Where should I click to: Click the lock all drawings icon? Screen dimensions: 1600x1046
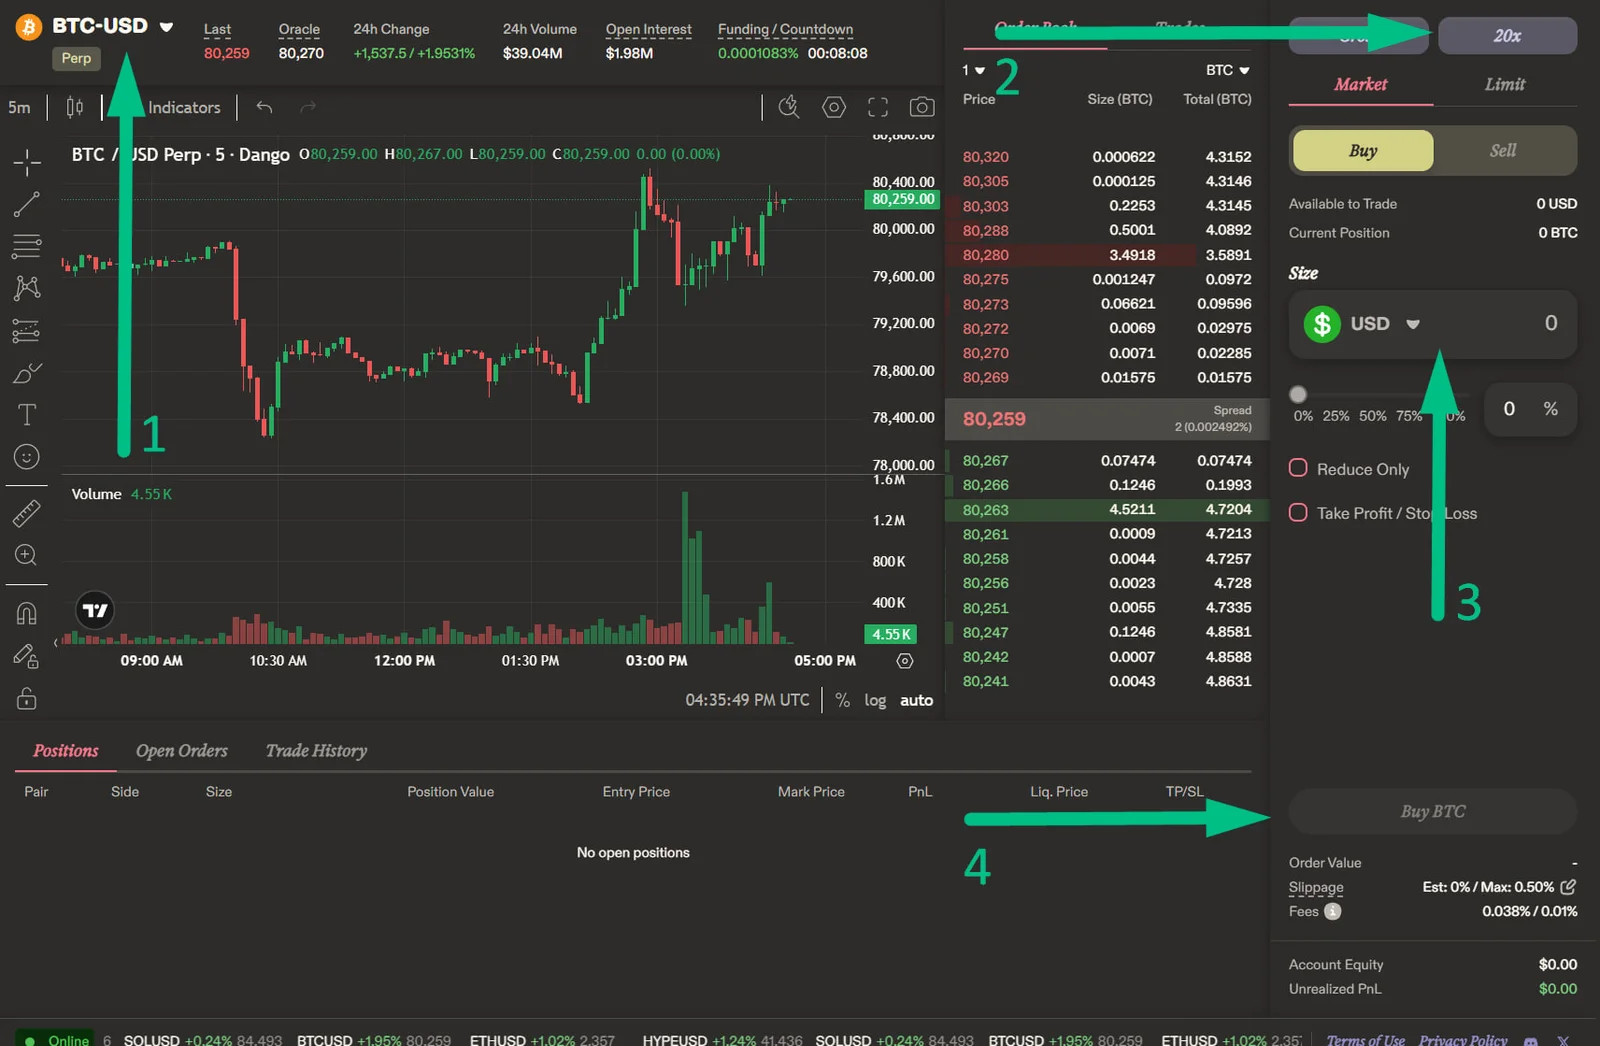click(27, 698)
